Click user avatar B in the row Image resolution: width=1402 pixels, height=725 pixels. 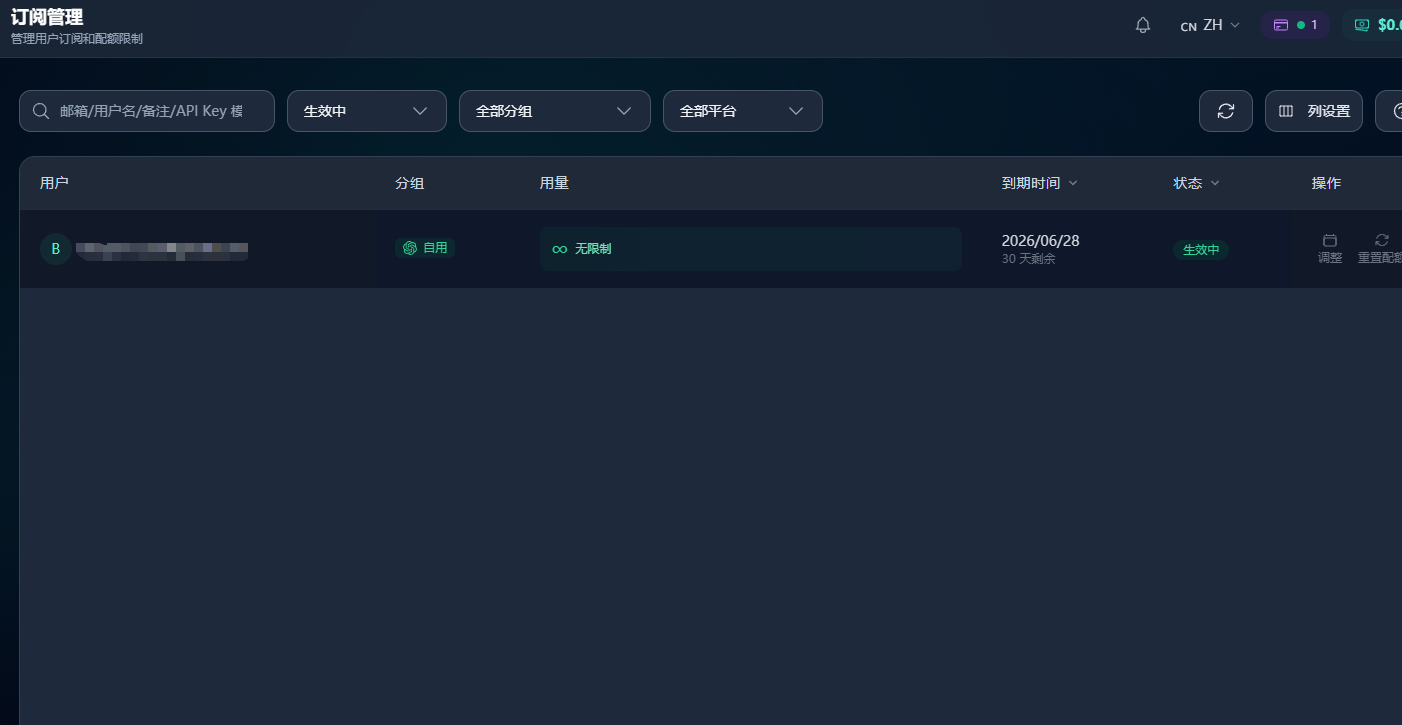[56, 249]
